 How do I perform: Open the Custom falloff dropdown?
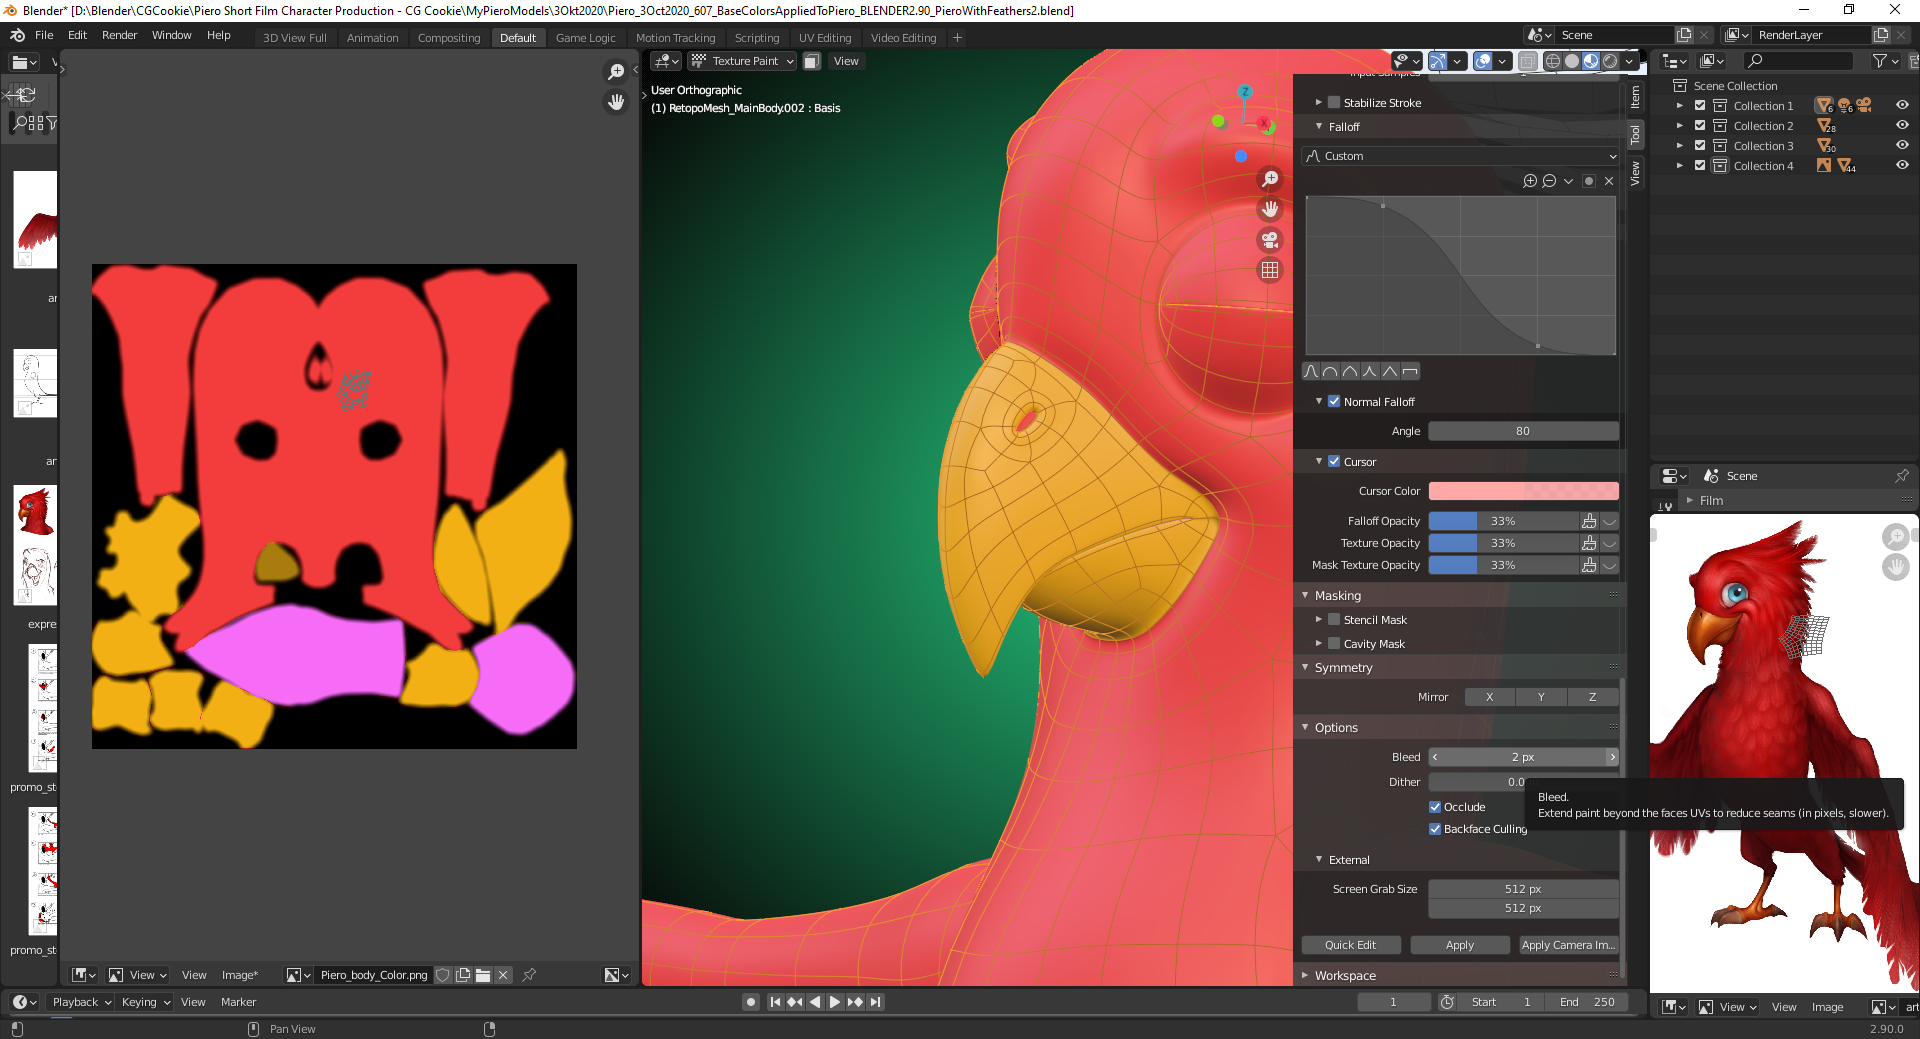coord(1460,156)
